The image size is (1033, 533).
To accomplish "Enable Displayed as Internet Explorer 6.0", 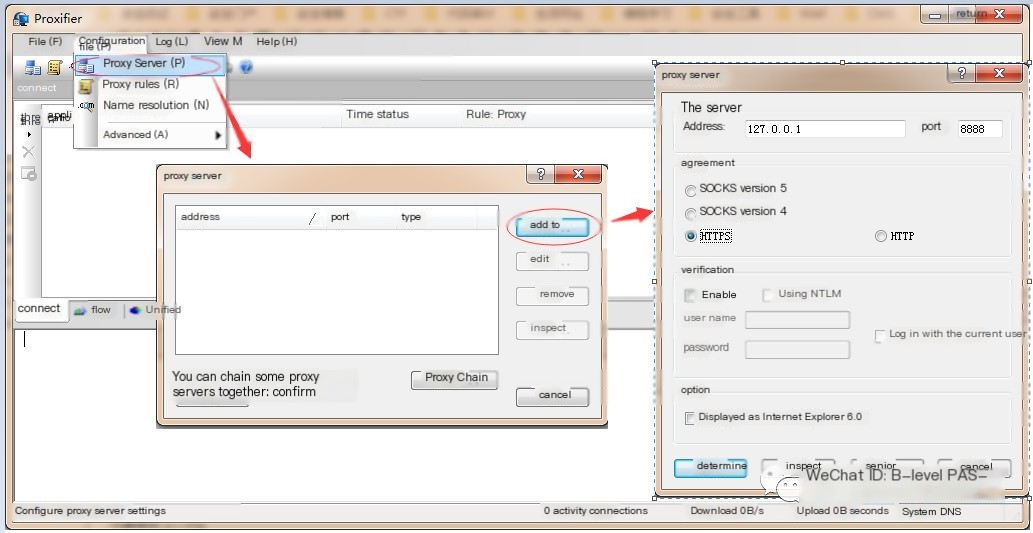I will (x=690, y=418).
